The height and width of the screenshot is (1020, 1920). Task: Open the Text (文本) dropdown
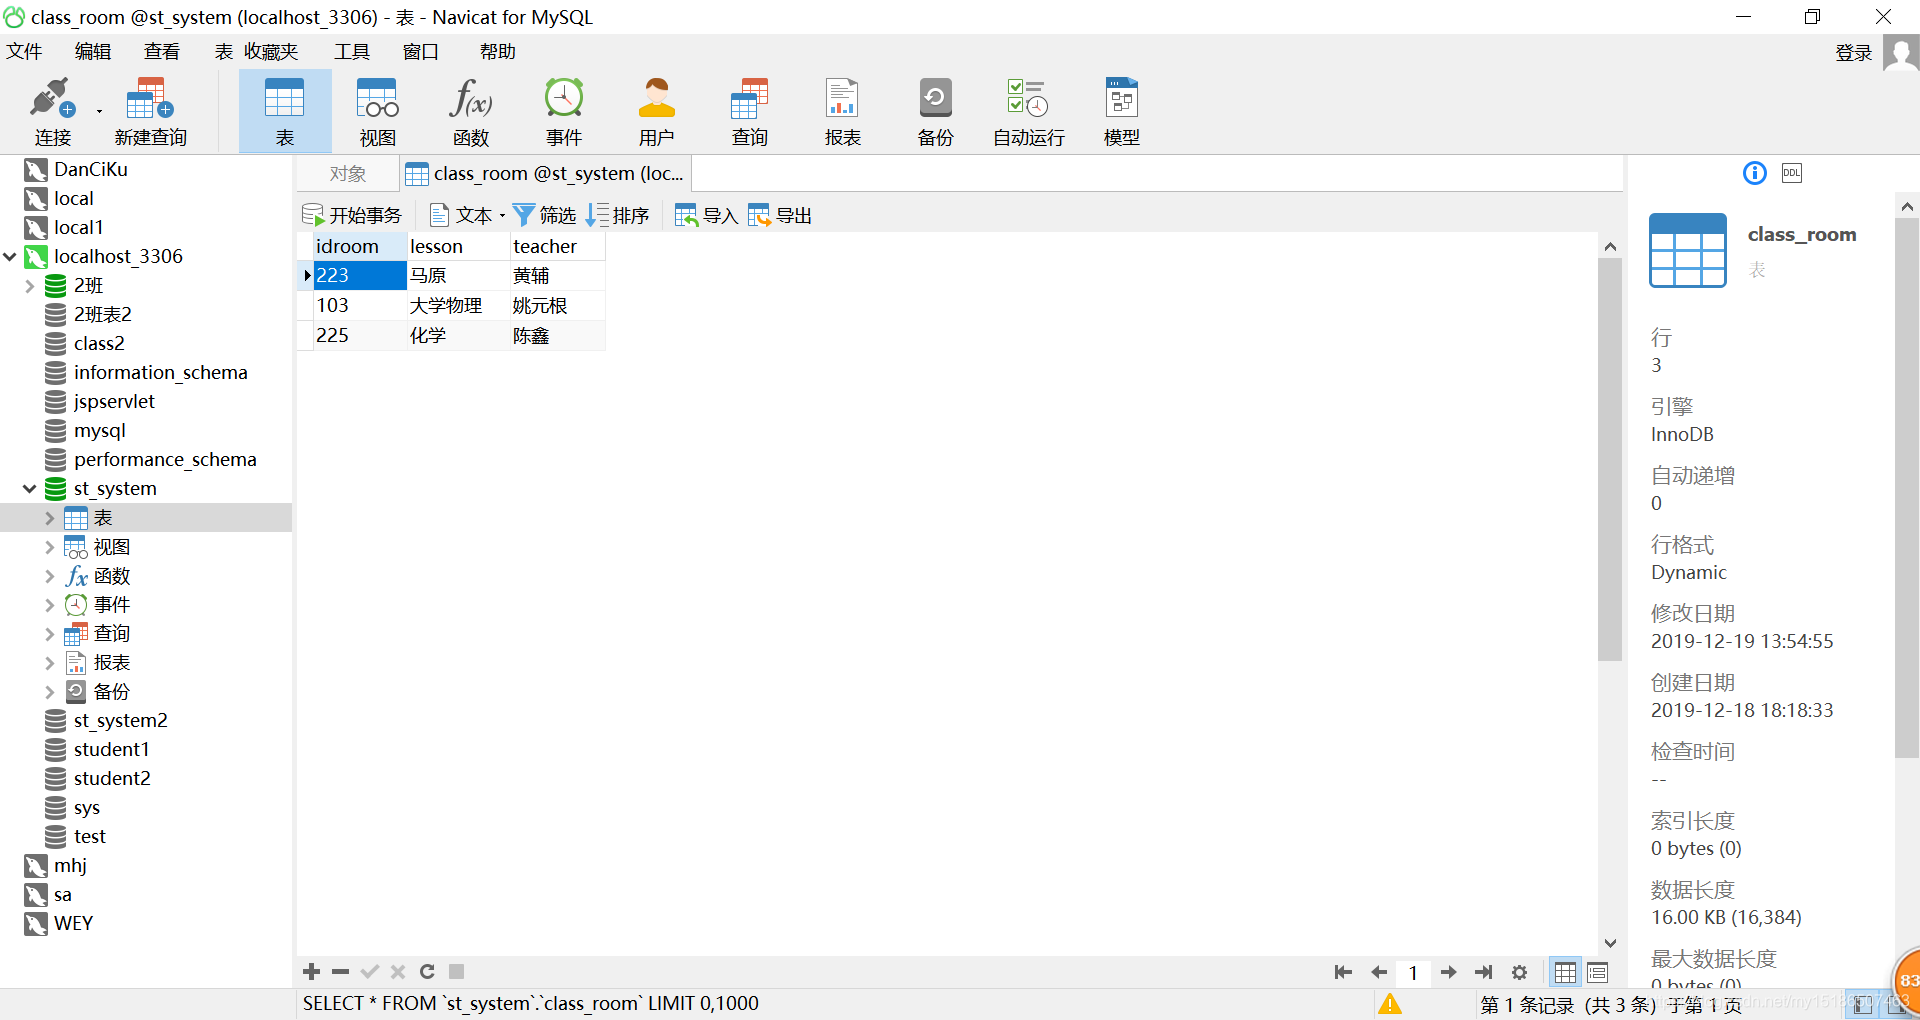[467, 215]
